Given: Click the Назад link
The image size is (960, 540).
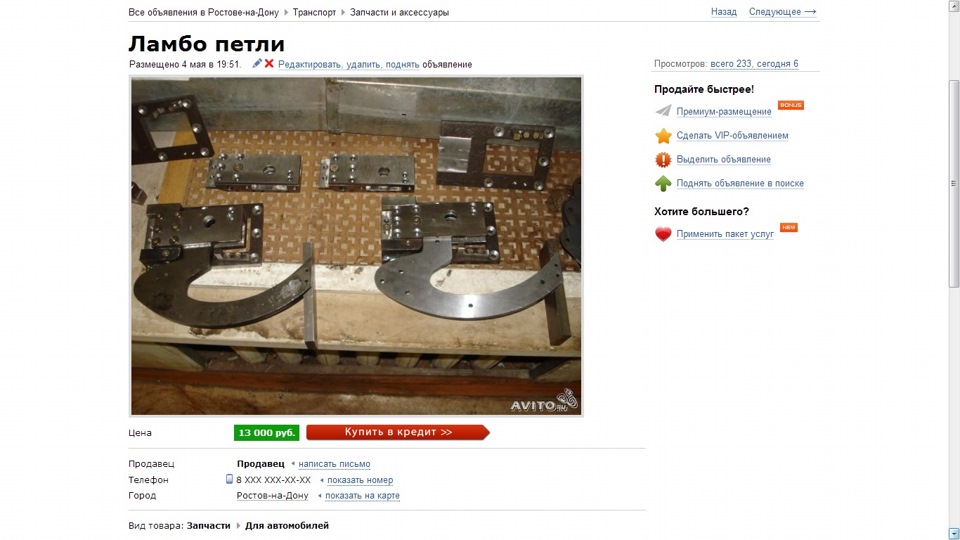Looking at the screenshot, I should (724, 12).
